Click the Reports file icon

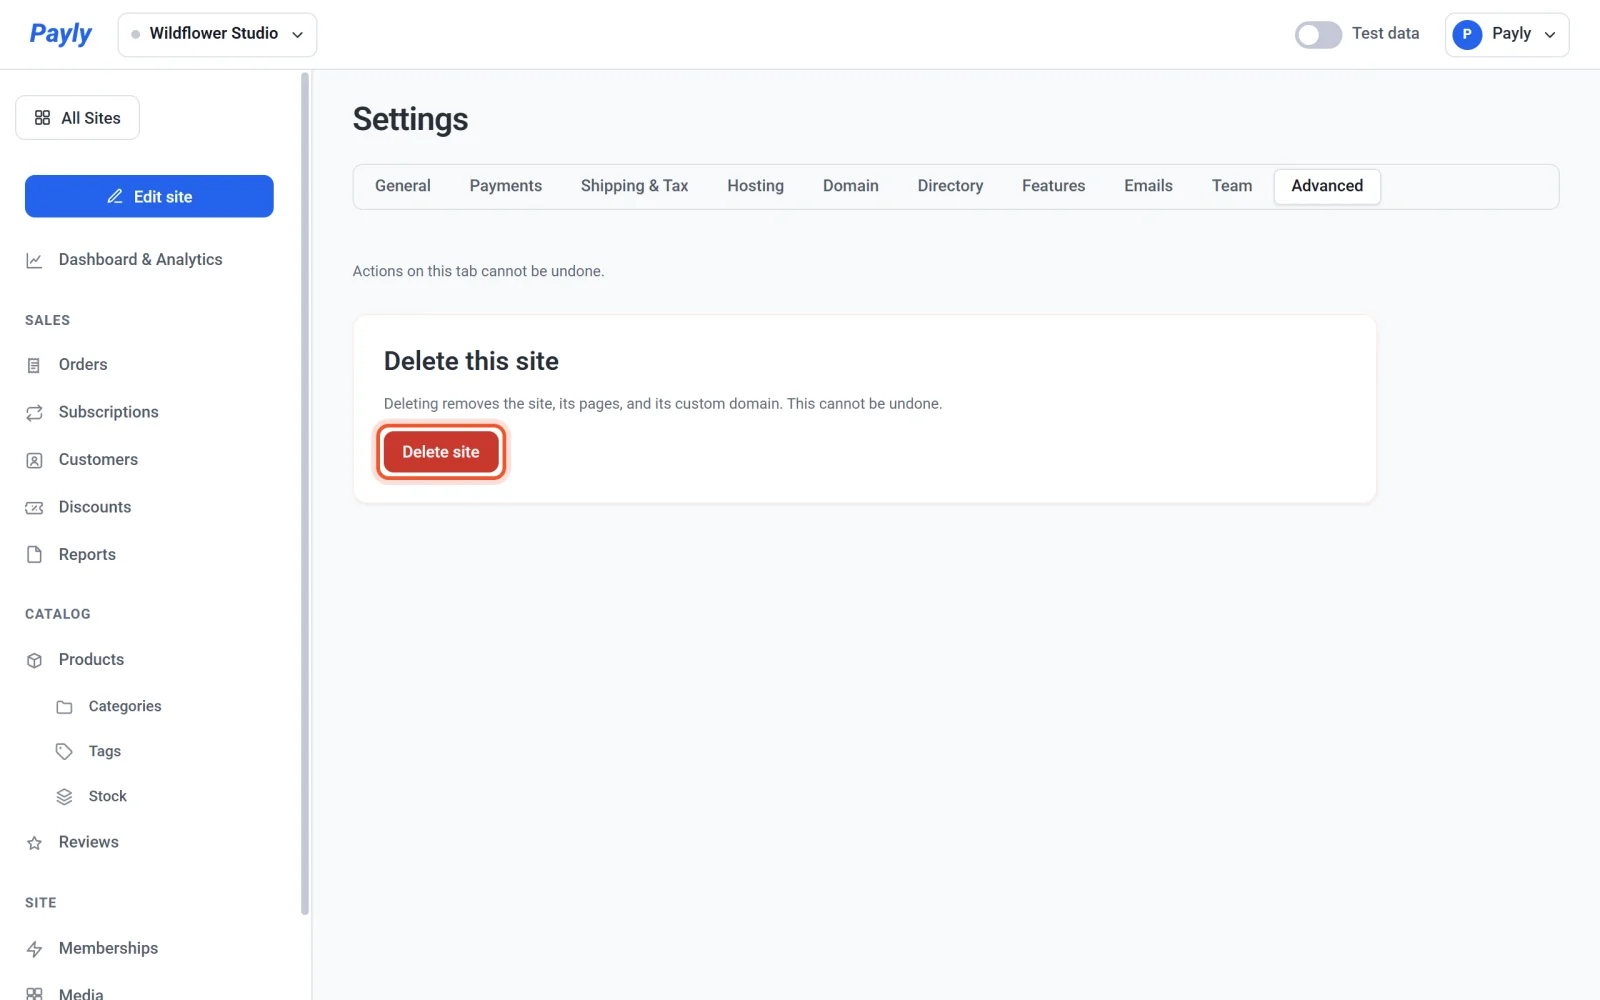[x=34, y=554]
